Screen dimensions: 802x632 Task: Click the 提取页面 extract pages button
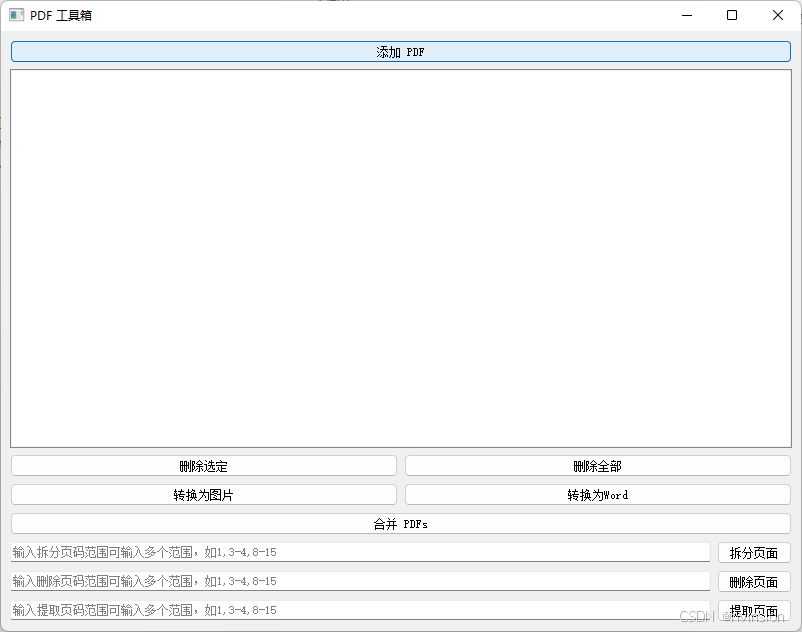point(754,610)
